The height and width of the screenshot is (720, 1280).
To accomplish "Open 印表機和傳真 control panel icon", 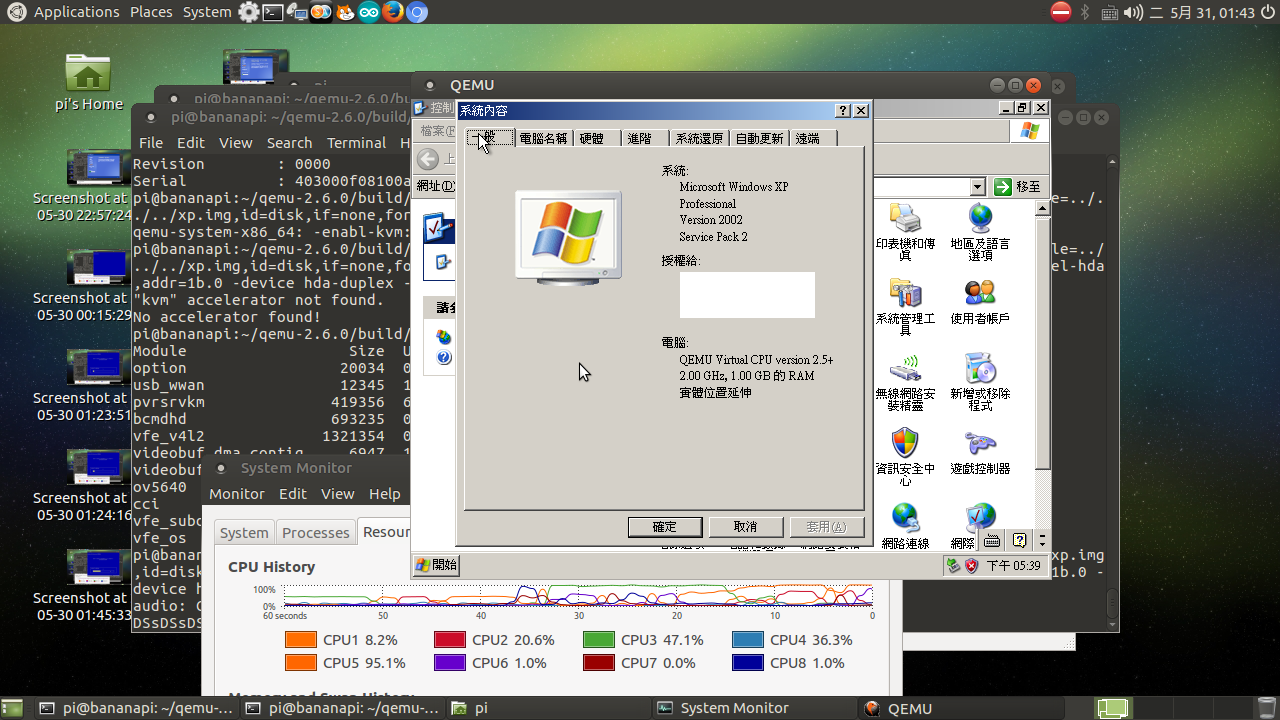I will tap(905, 232).
